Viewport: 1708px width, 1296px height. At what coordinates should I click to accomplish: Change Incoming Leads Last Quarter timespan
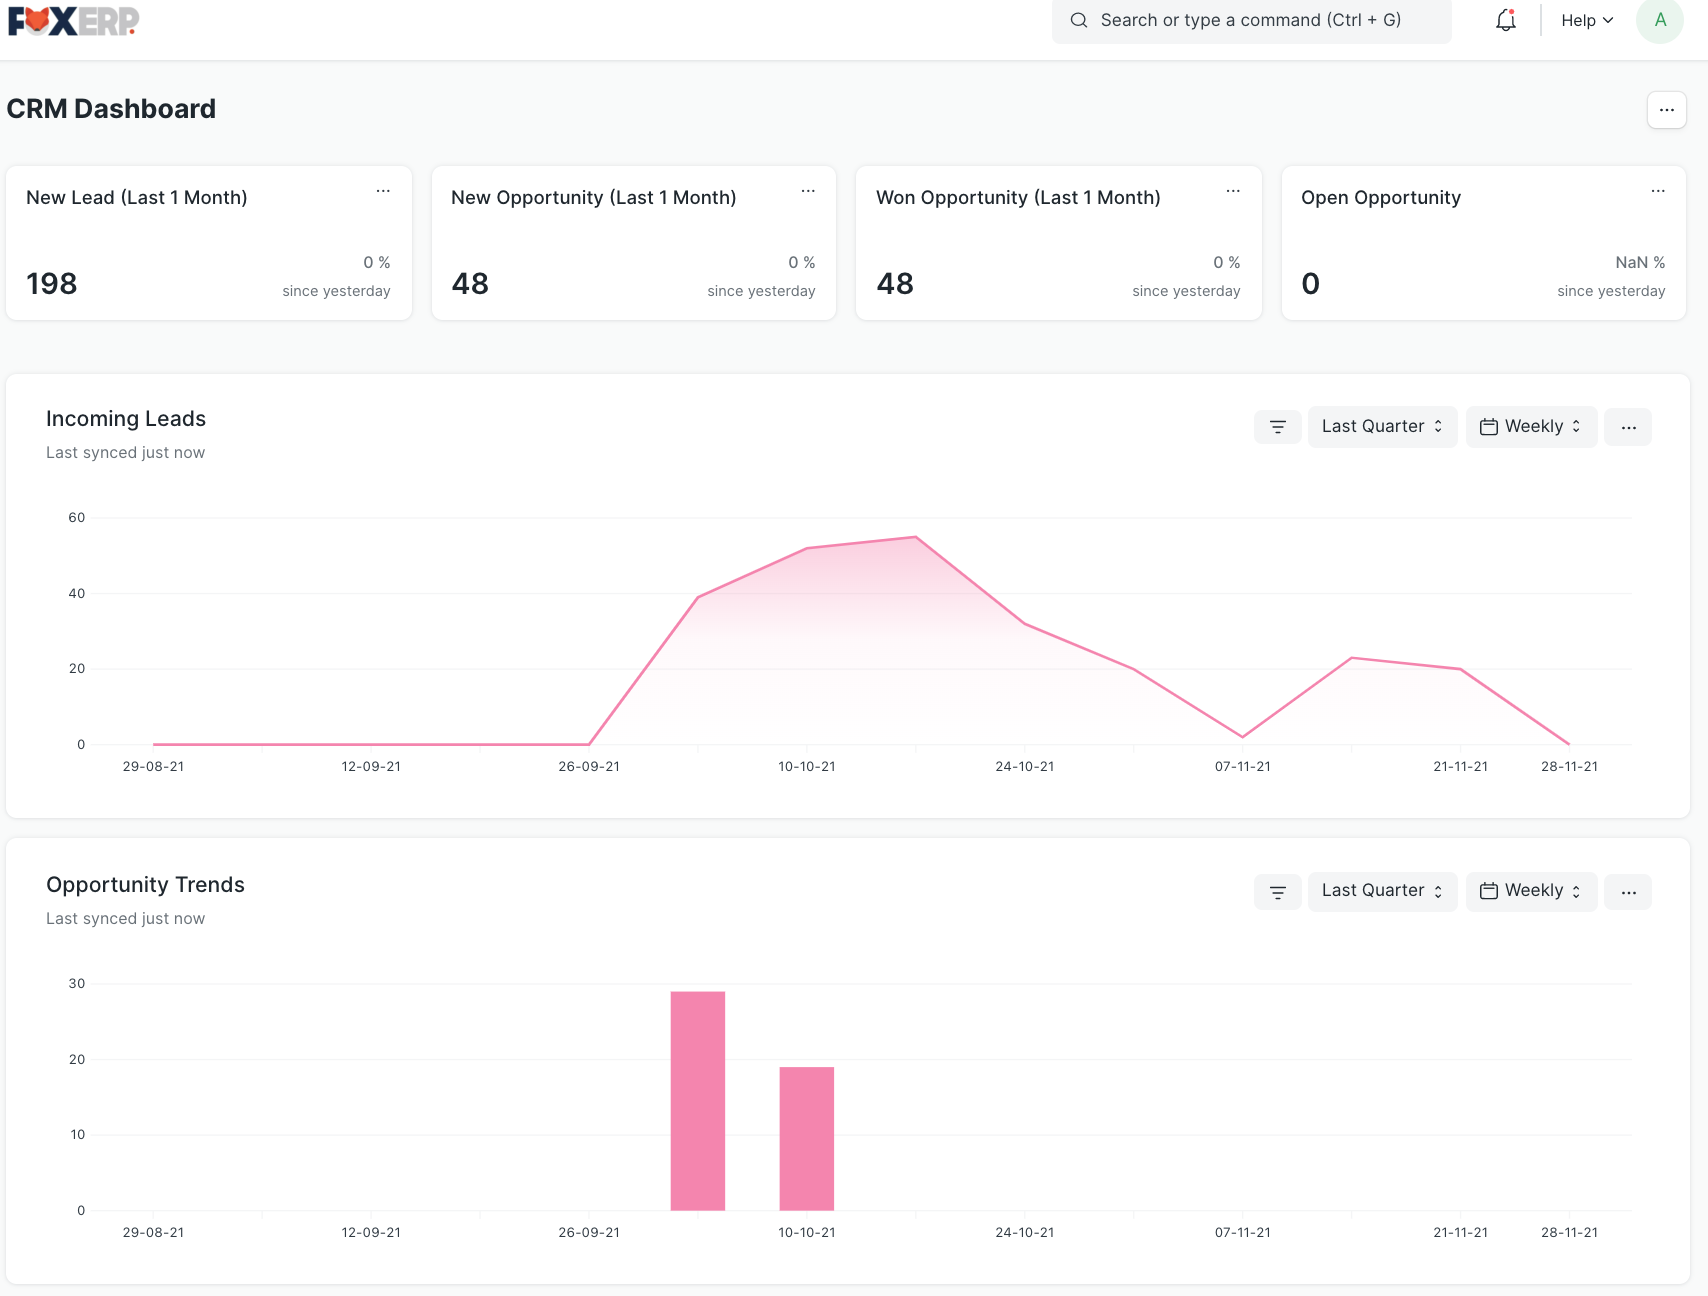(1382, 427)
